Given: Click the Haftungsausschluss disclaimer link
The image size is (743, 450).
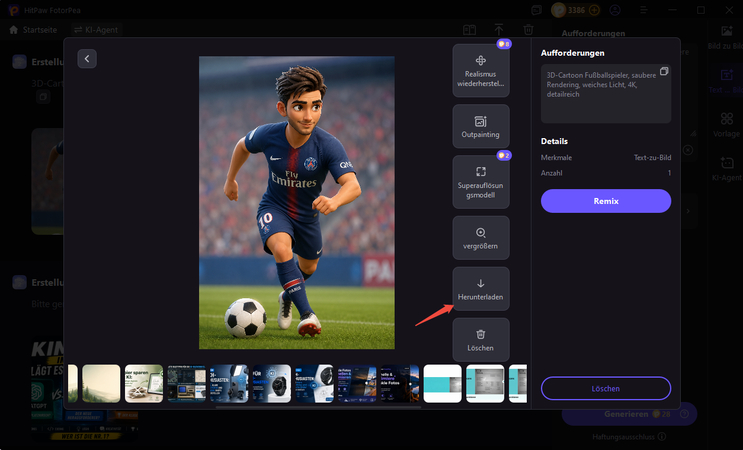Looking at the screenshot, I should point(623,437).
